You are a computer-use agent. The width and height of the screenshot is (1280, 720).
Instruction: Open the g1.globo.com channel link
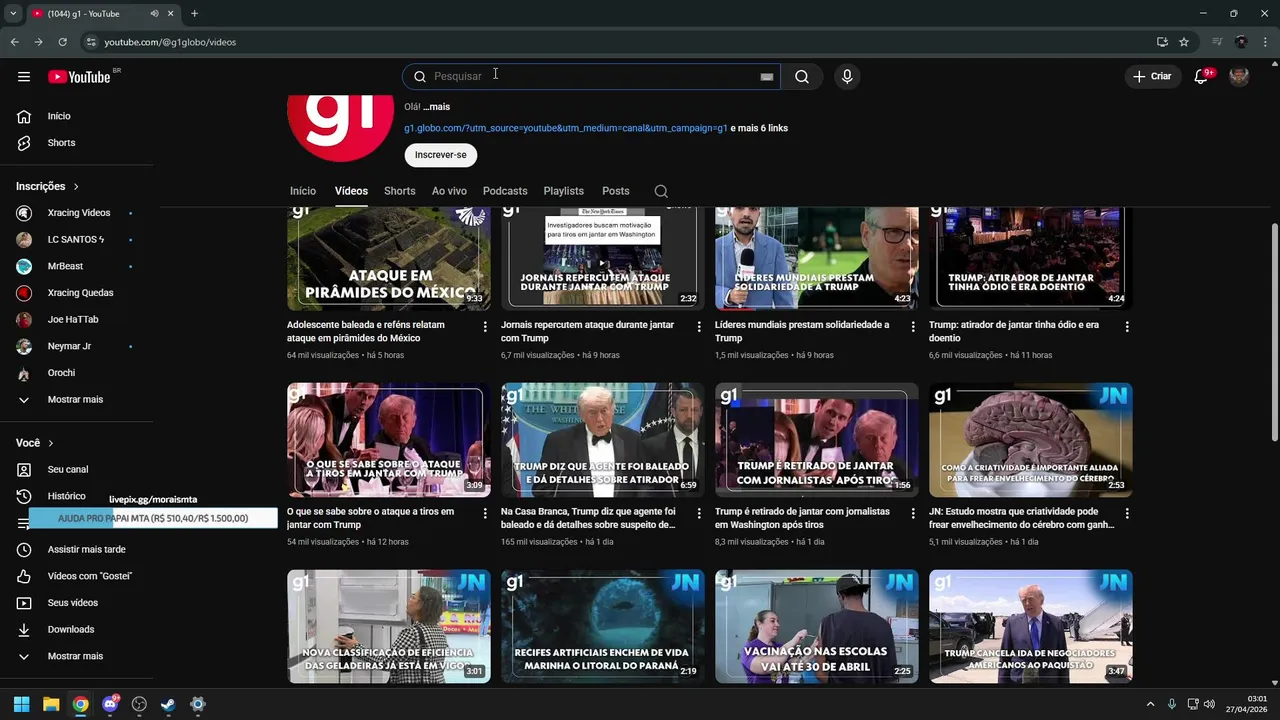click(x=566, y=129)
